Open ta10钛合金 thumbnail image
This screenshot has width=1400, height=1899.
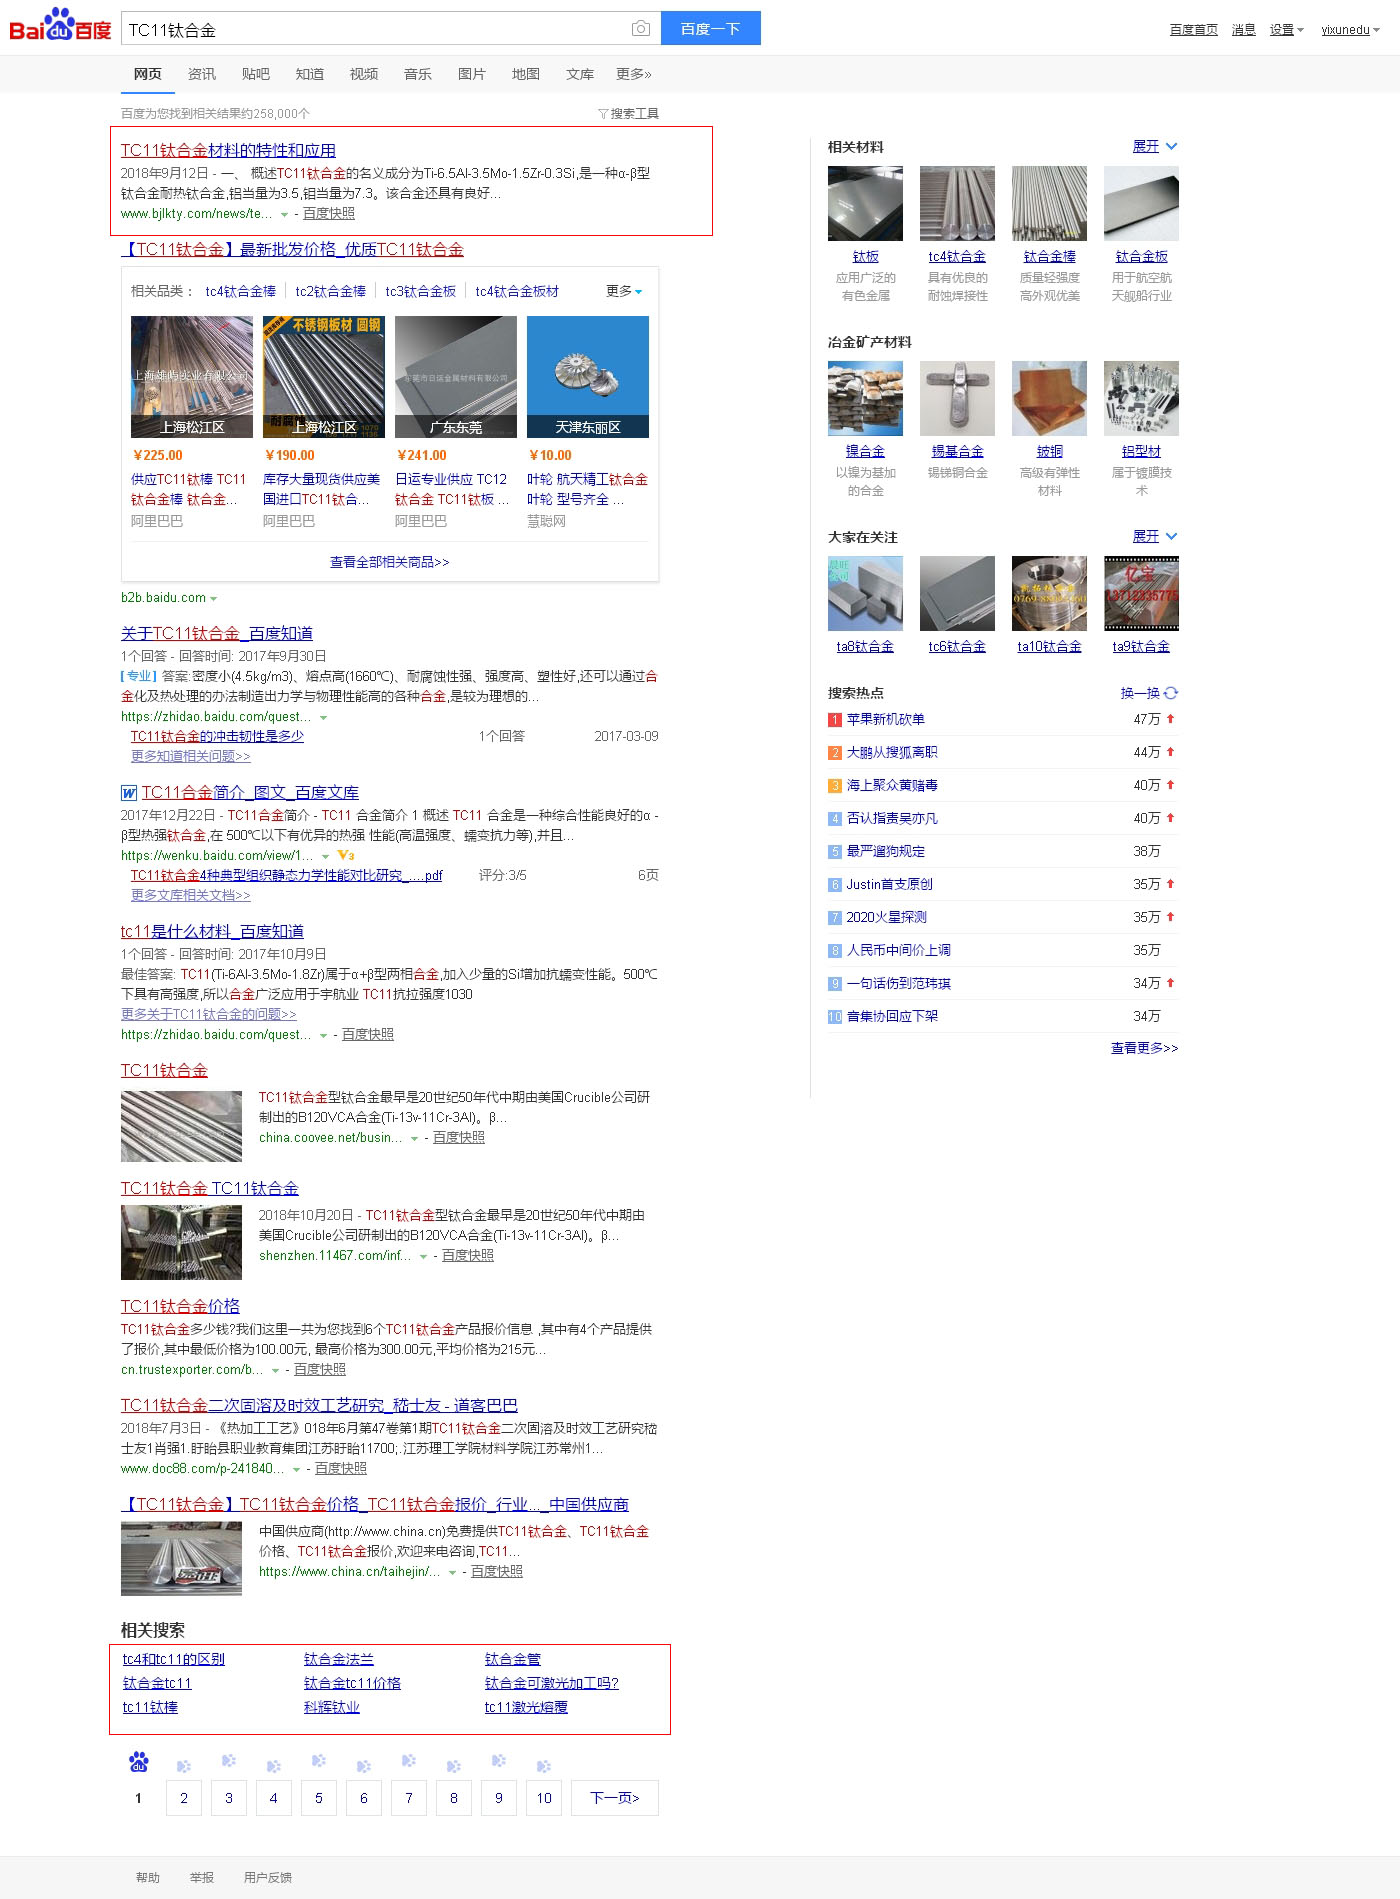pyautogui.click(x=1049, y=593)
